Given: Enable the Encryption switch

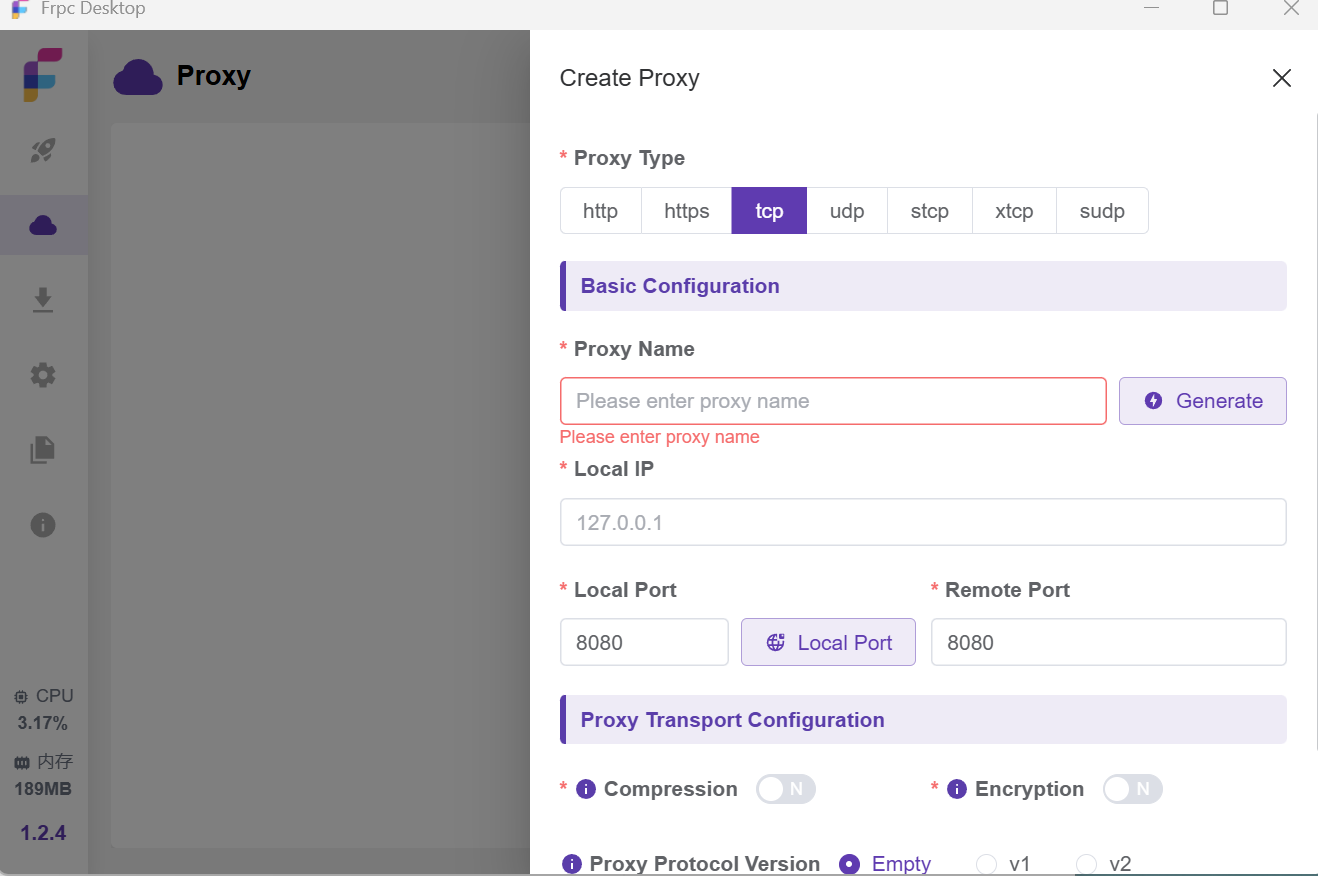Looking at the screenshot, I should click(x=1132, y=789).
